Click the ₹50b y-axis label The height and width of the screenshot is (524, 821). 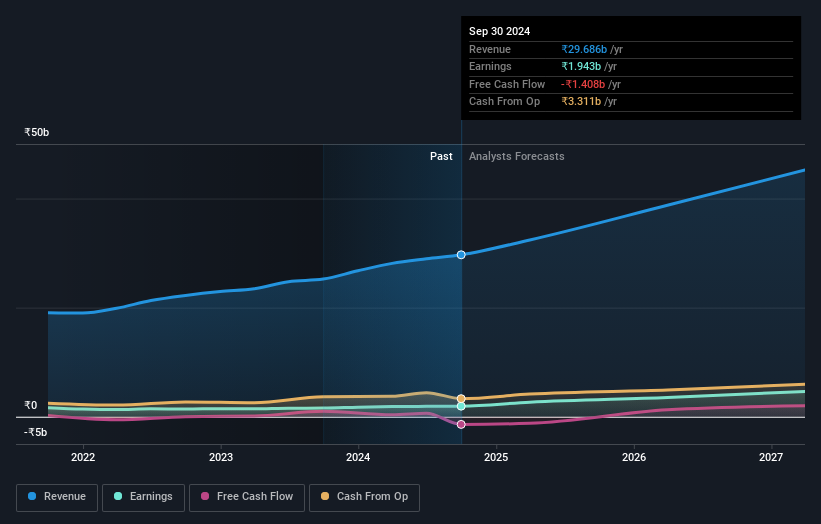pyautogui.click(x=37, y=132)
